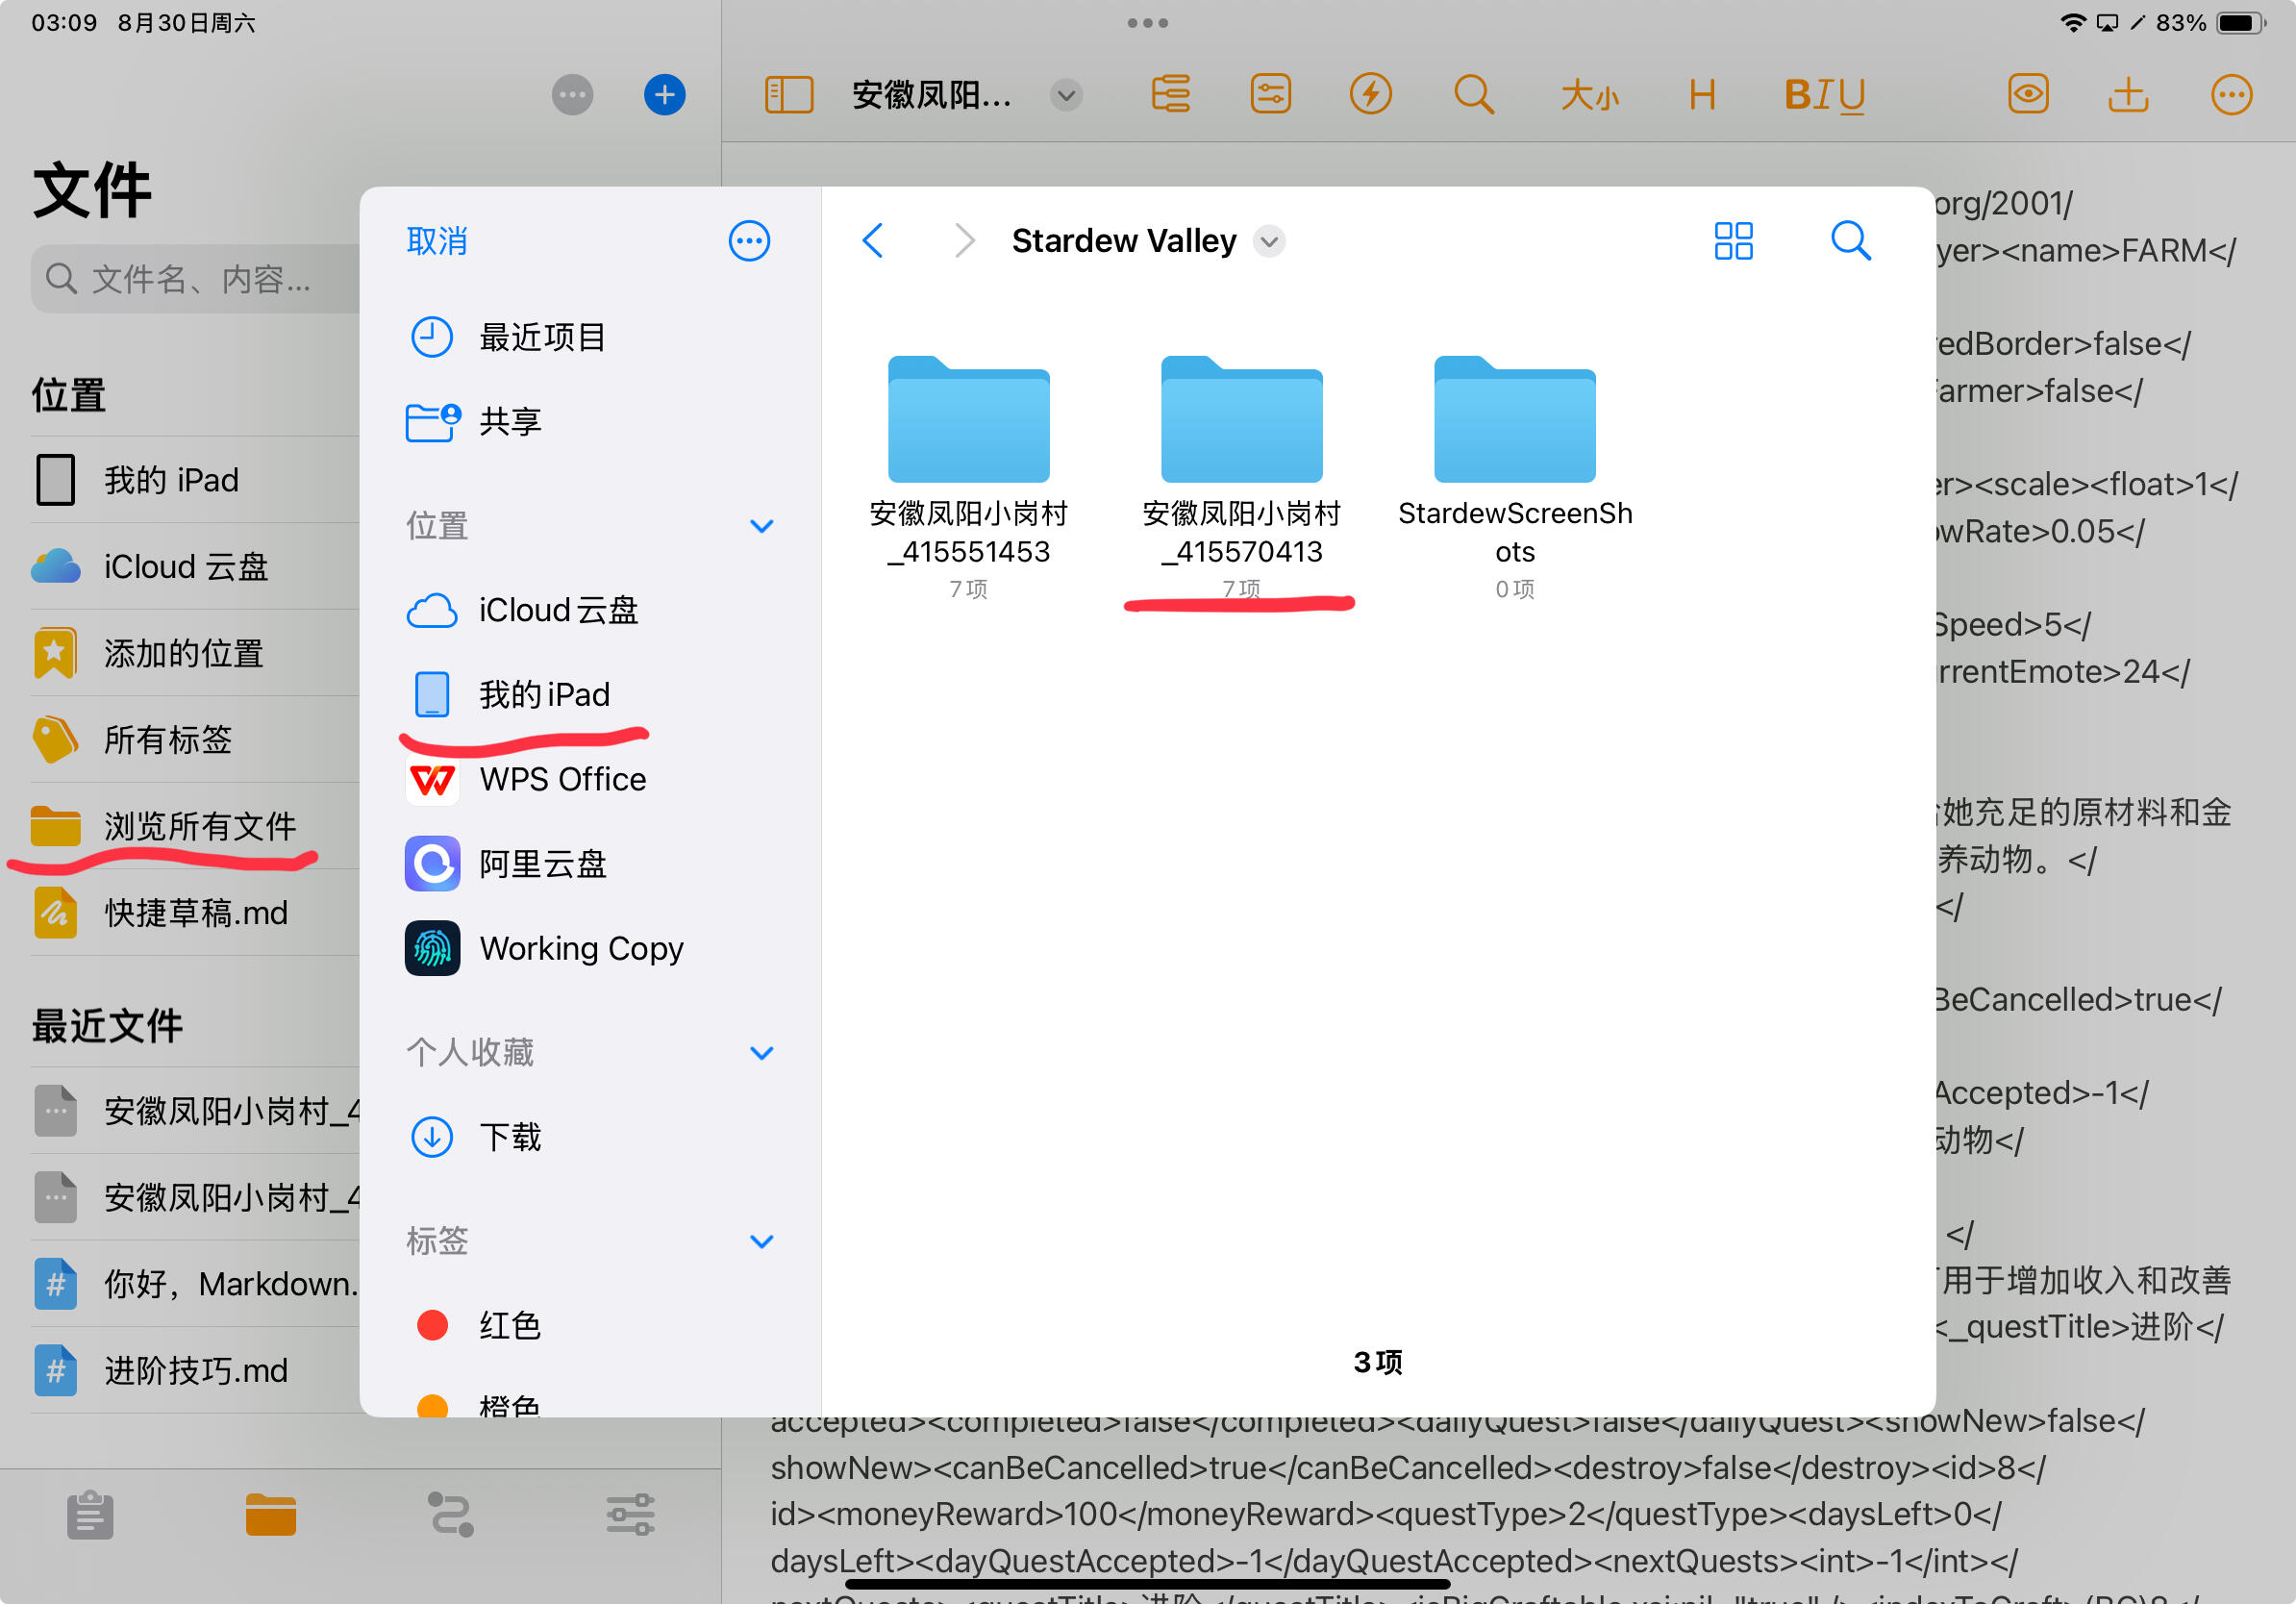Tap the H heading icon

[1702, 96]
